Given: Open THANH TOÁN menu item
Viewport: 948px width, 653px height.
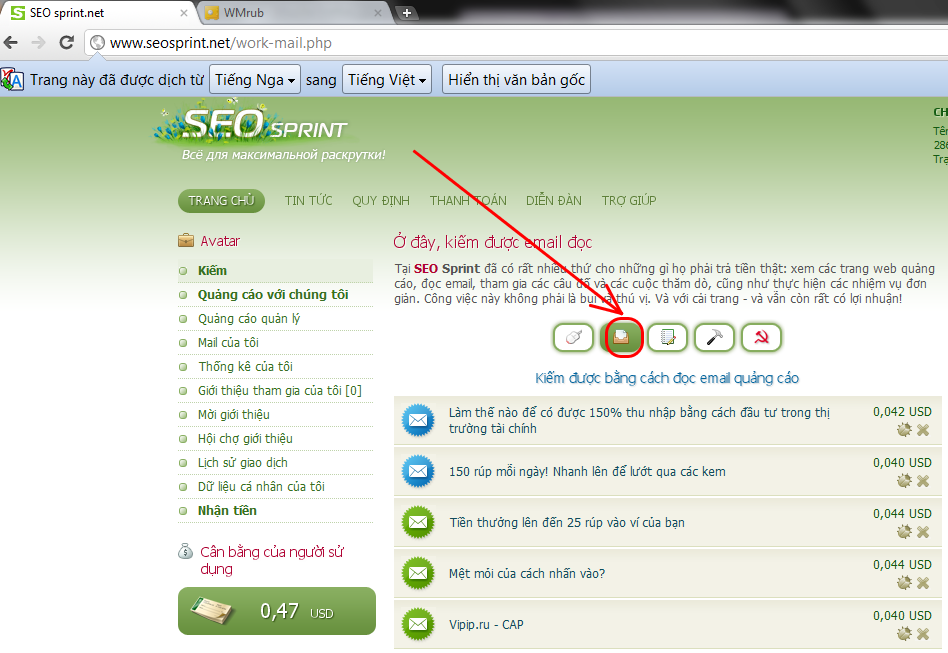Looking at the screenshot, I should 468,201.
